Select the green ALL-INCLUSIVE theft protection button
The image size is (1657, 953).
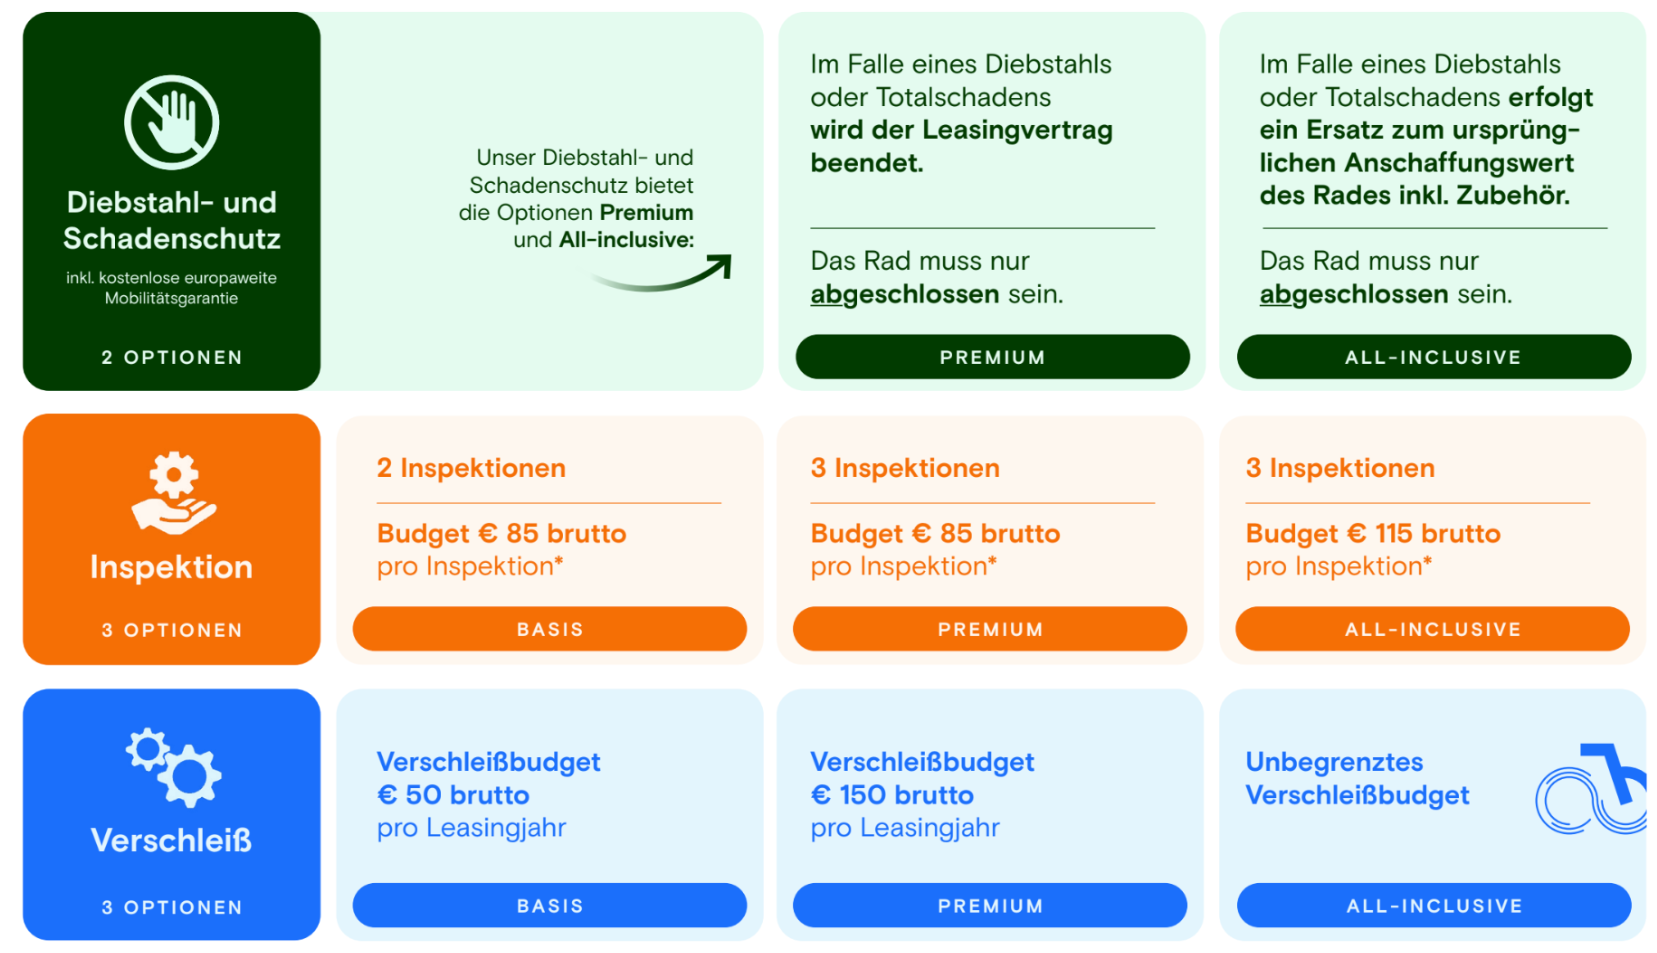tap(1433, 357)
